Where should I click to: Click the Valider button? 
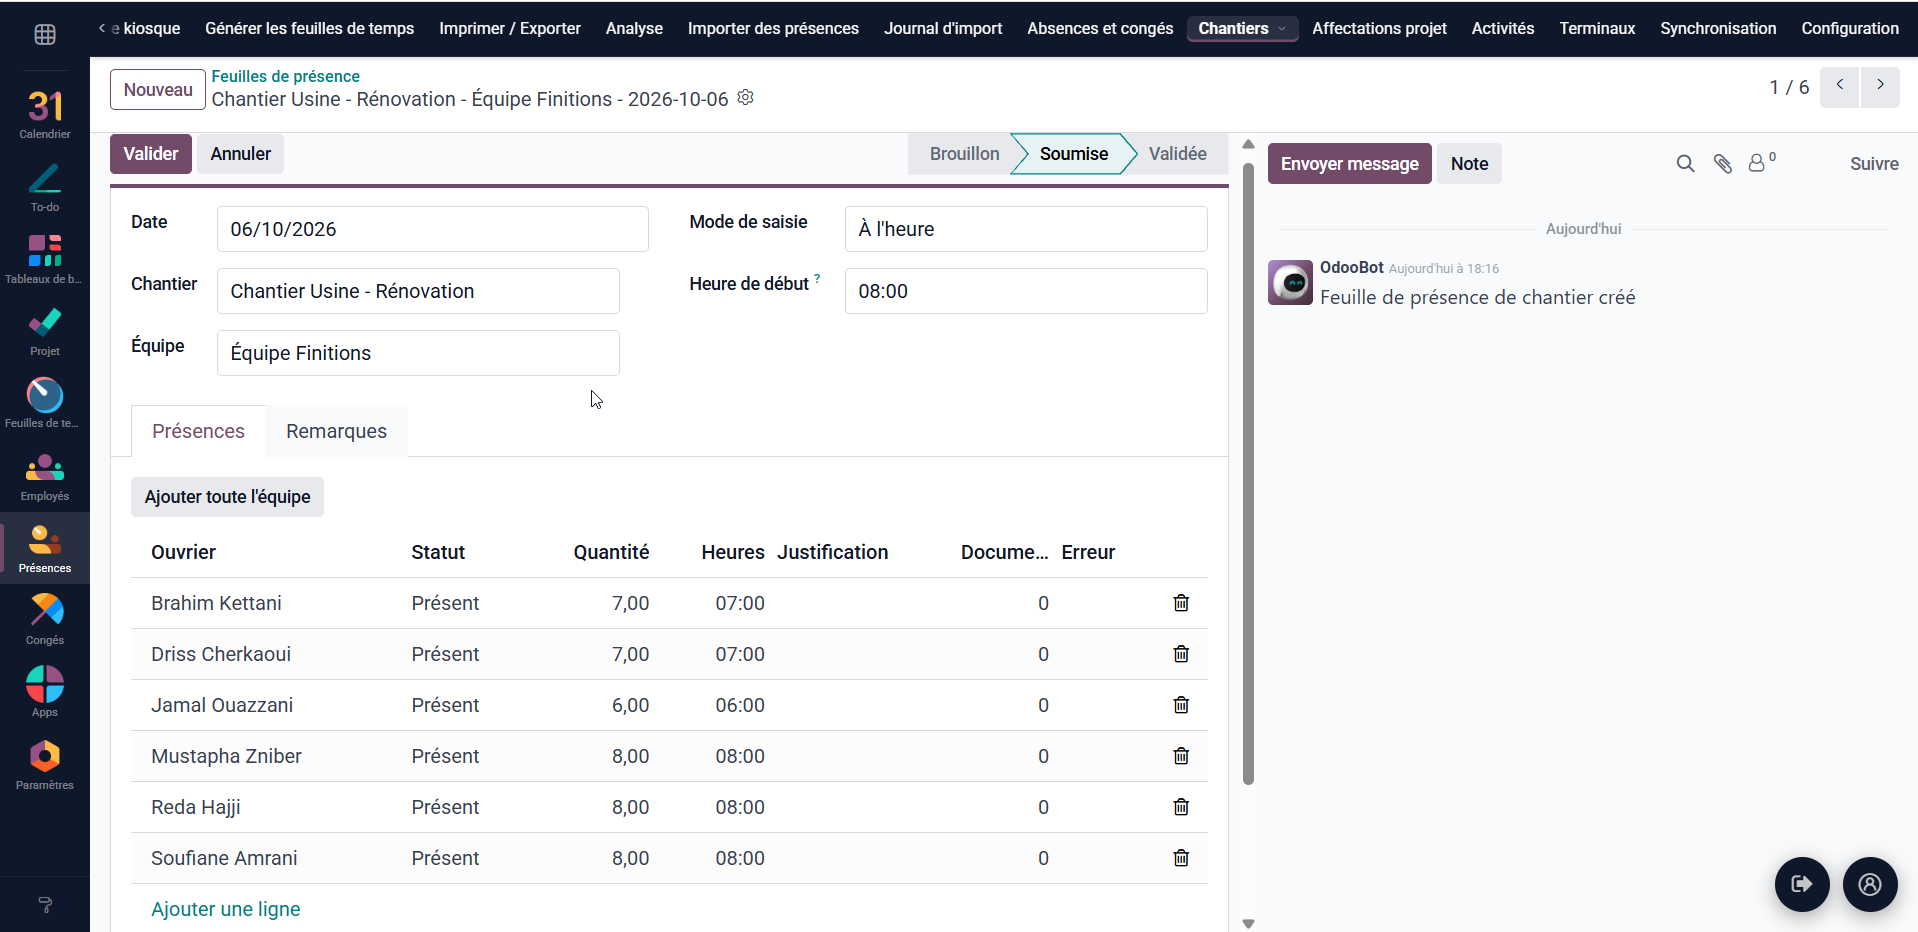[x=151, y=154]
